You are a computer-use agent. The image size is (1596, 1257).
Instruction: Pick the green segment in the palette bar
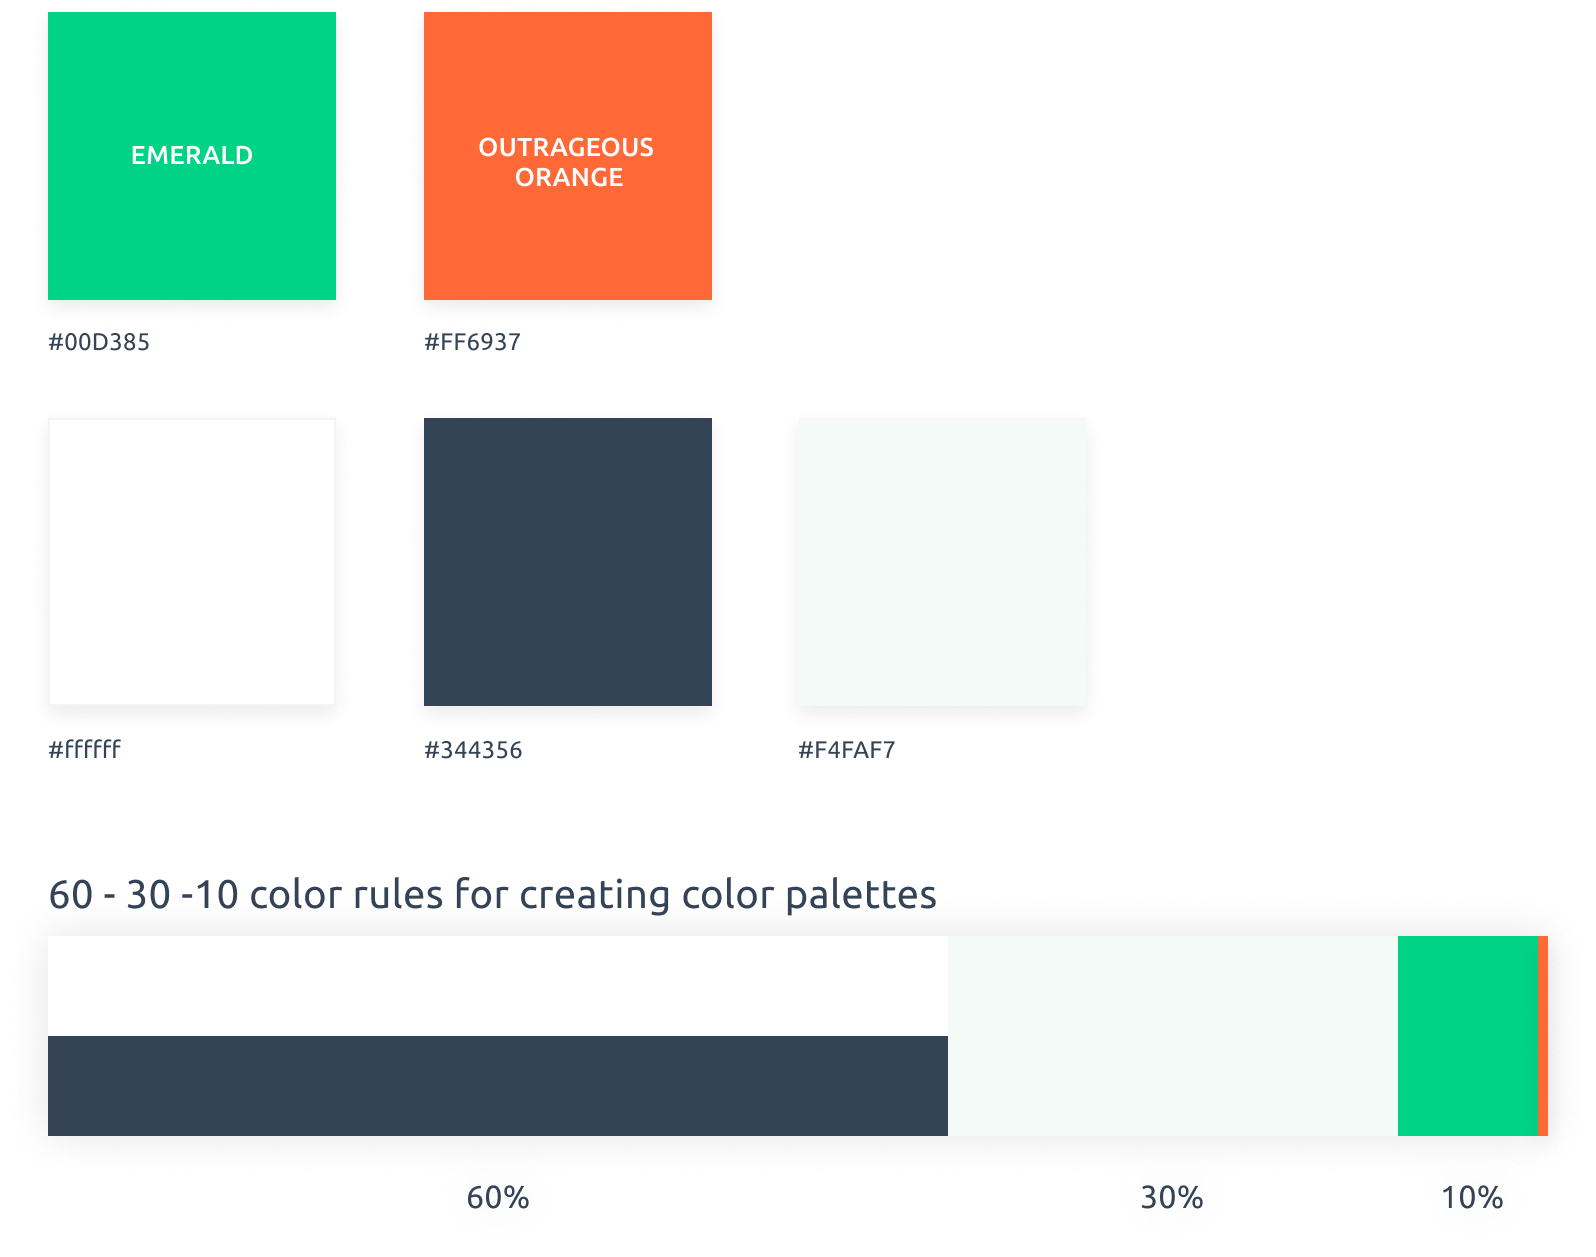pyautogui.click(x=1466, y=1036)
